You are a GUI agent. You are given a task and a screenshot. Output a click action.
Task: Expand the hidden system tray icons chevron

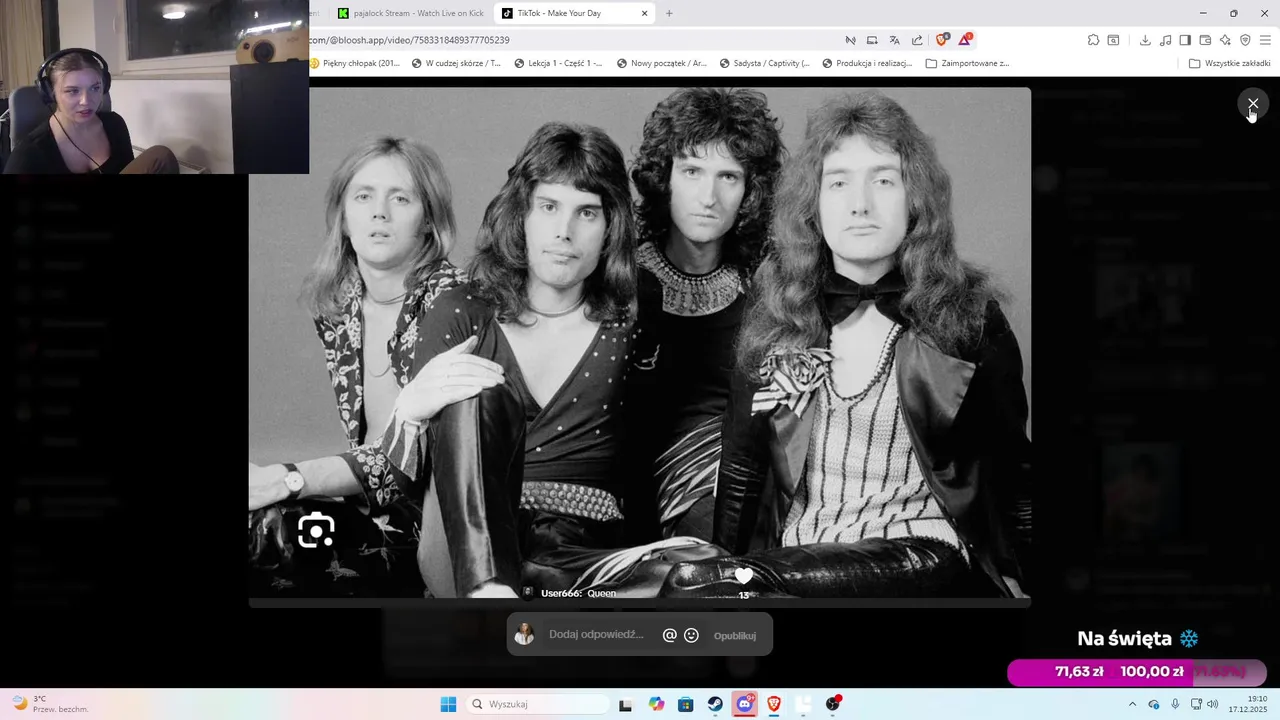[x=1132, y=704]
